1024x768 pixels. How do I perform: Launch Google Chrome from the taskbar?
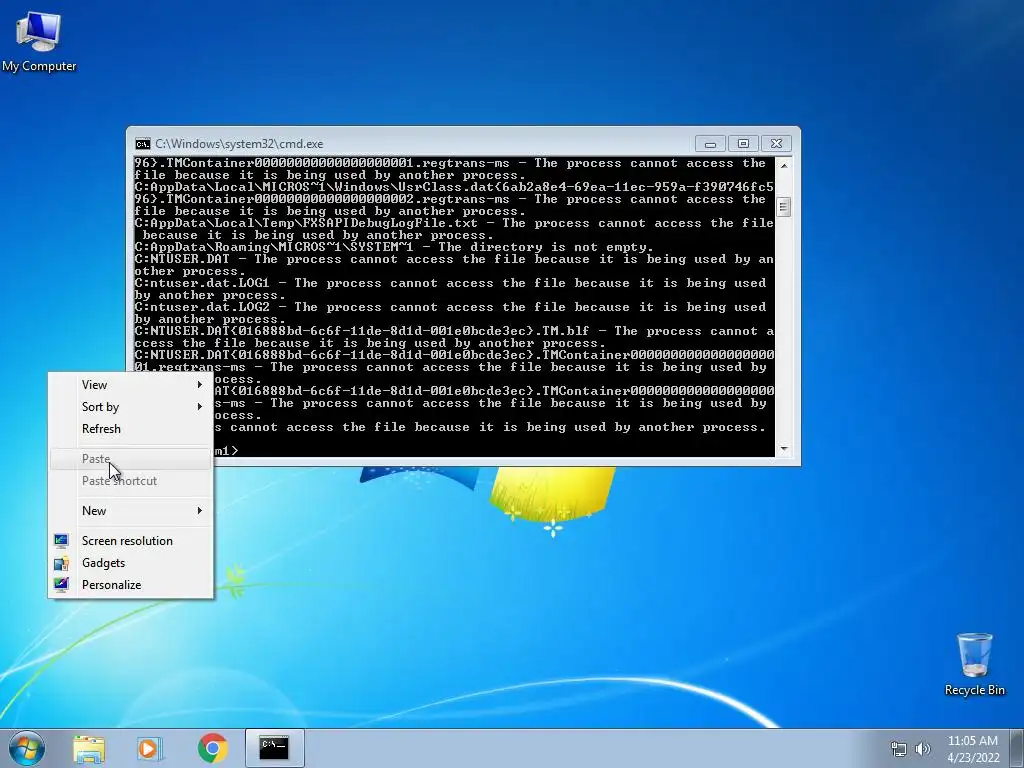tap(212, 748)
